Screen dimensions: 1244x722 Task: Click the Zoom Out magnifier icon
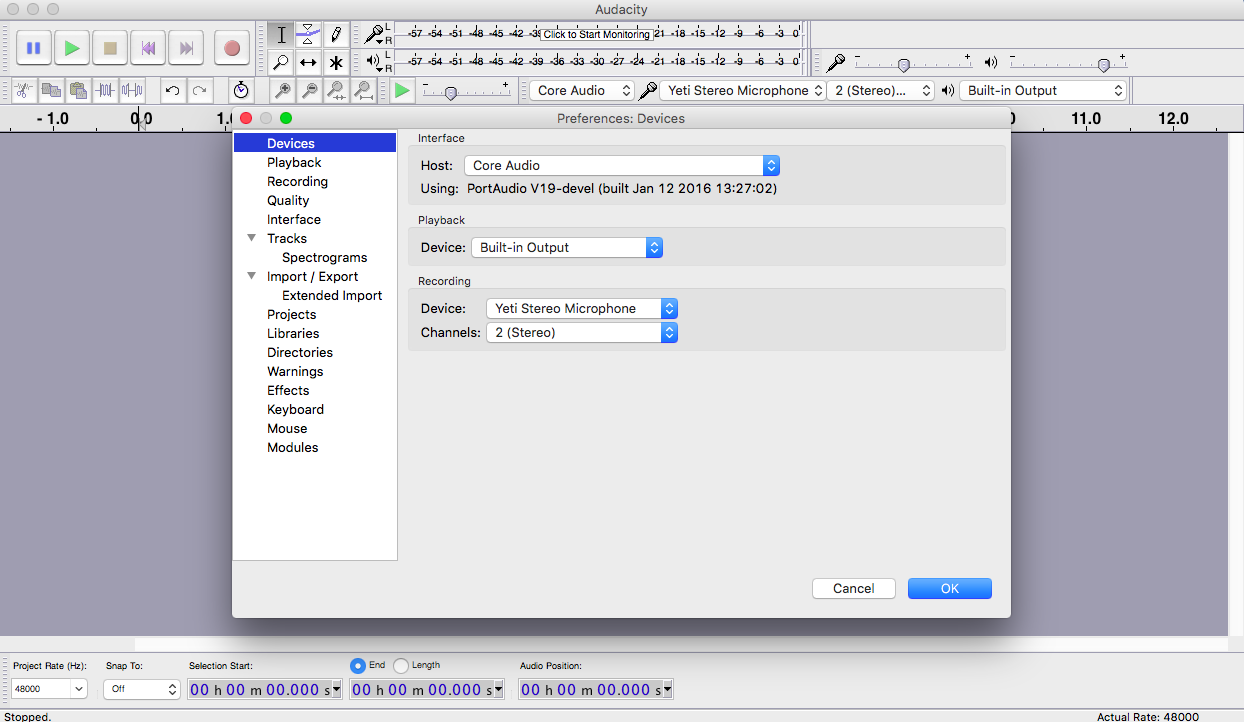coord(310,91)
